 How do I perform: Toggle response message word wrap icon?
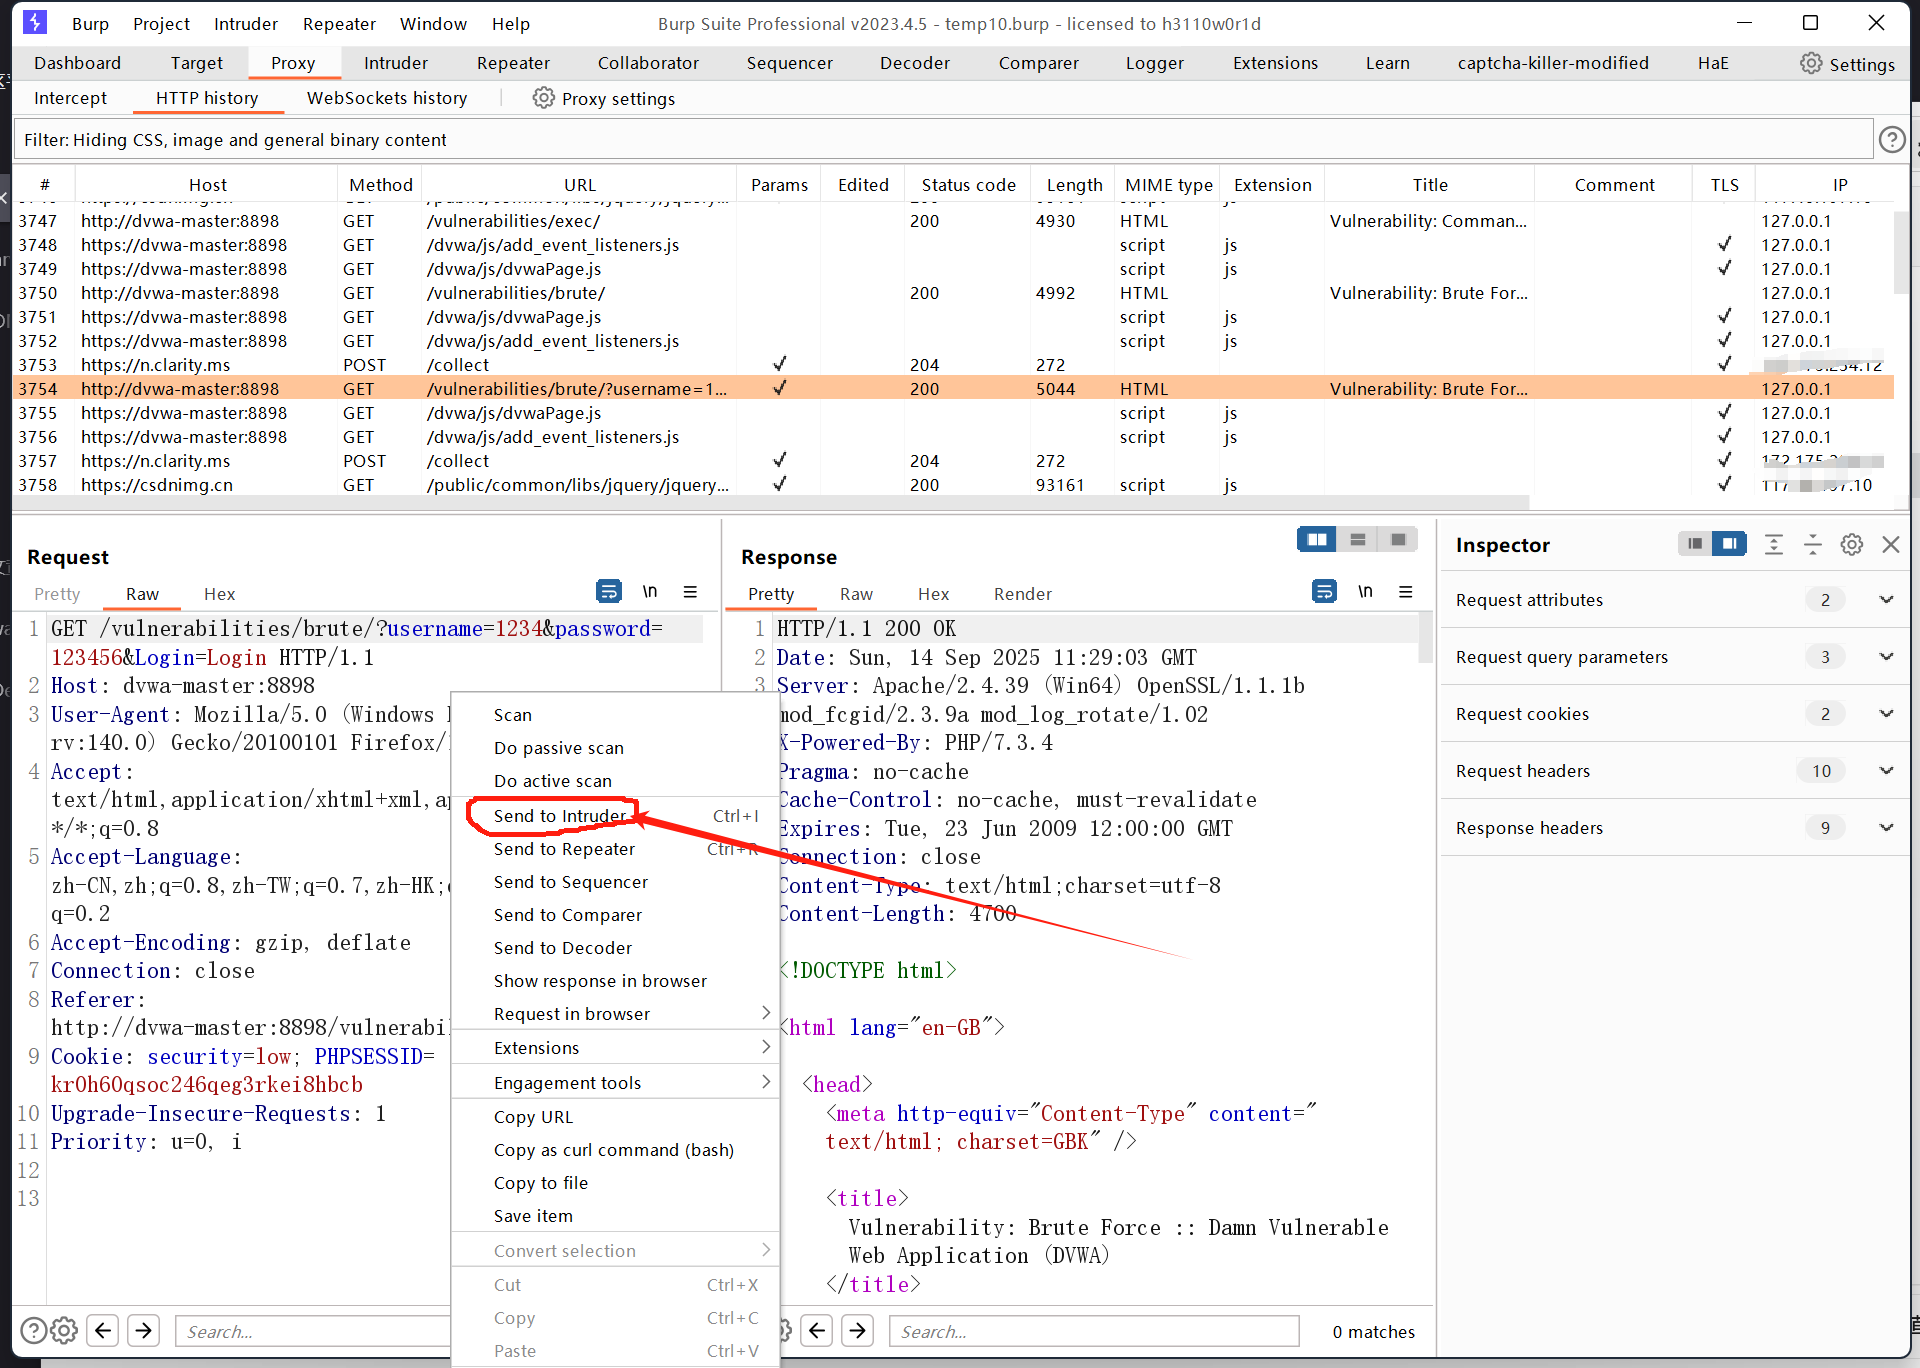(1324, 592)
